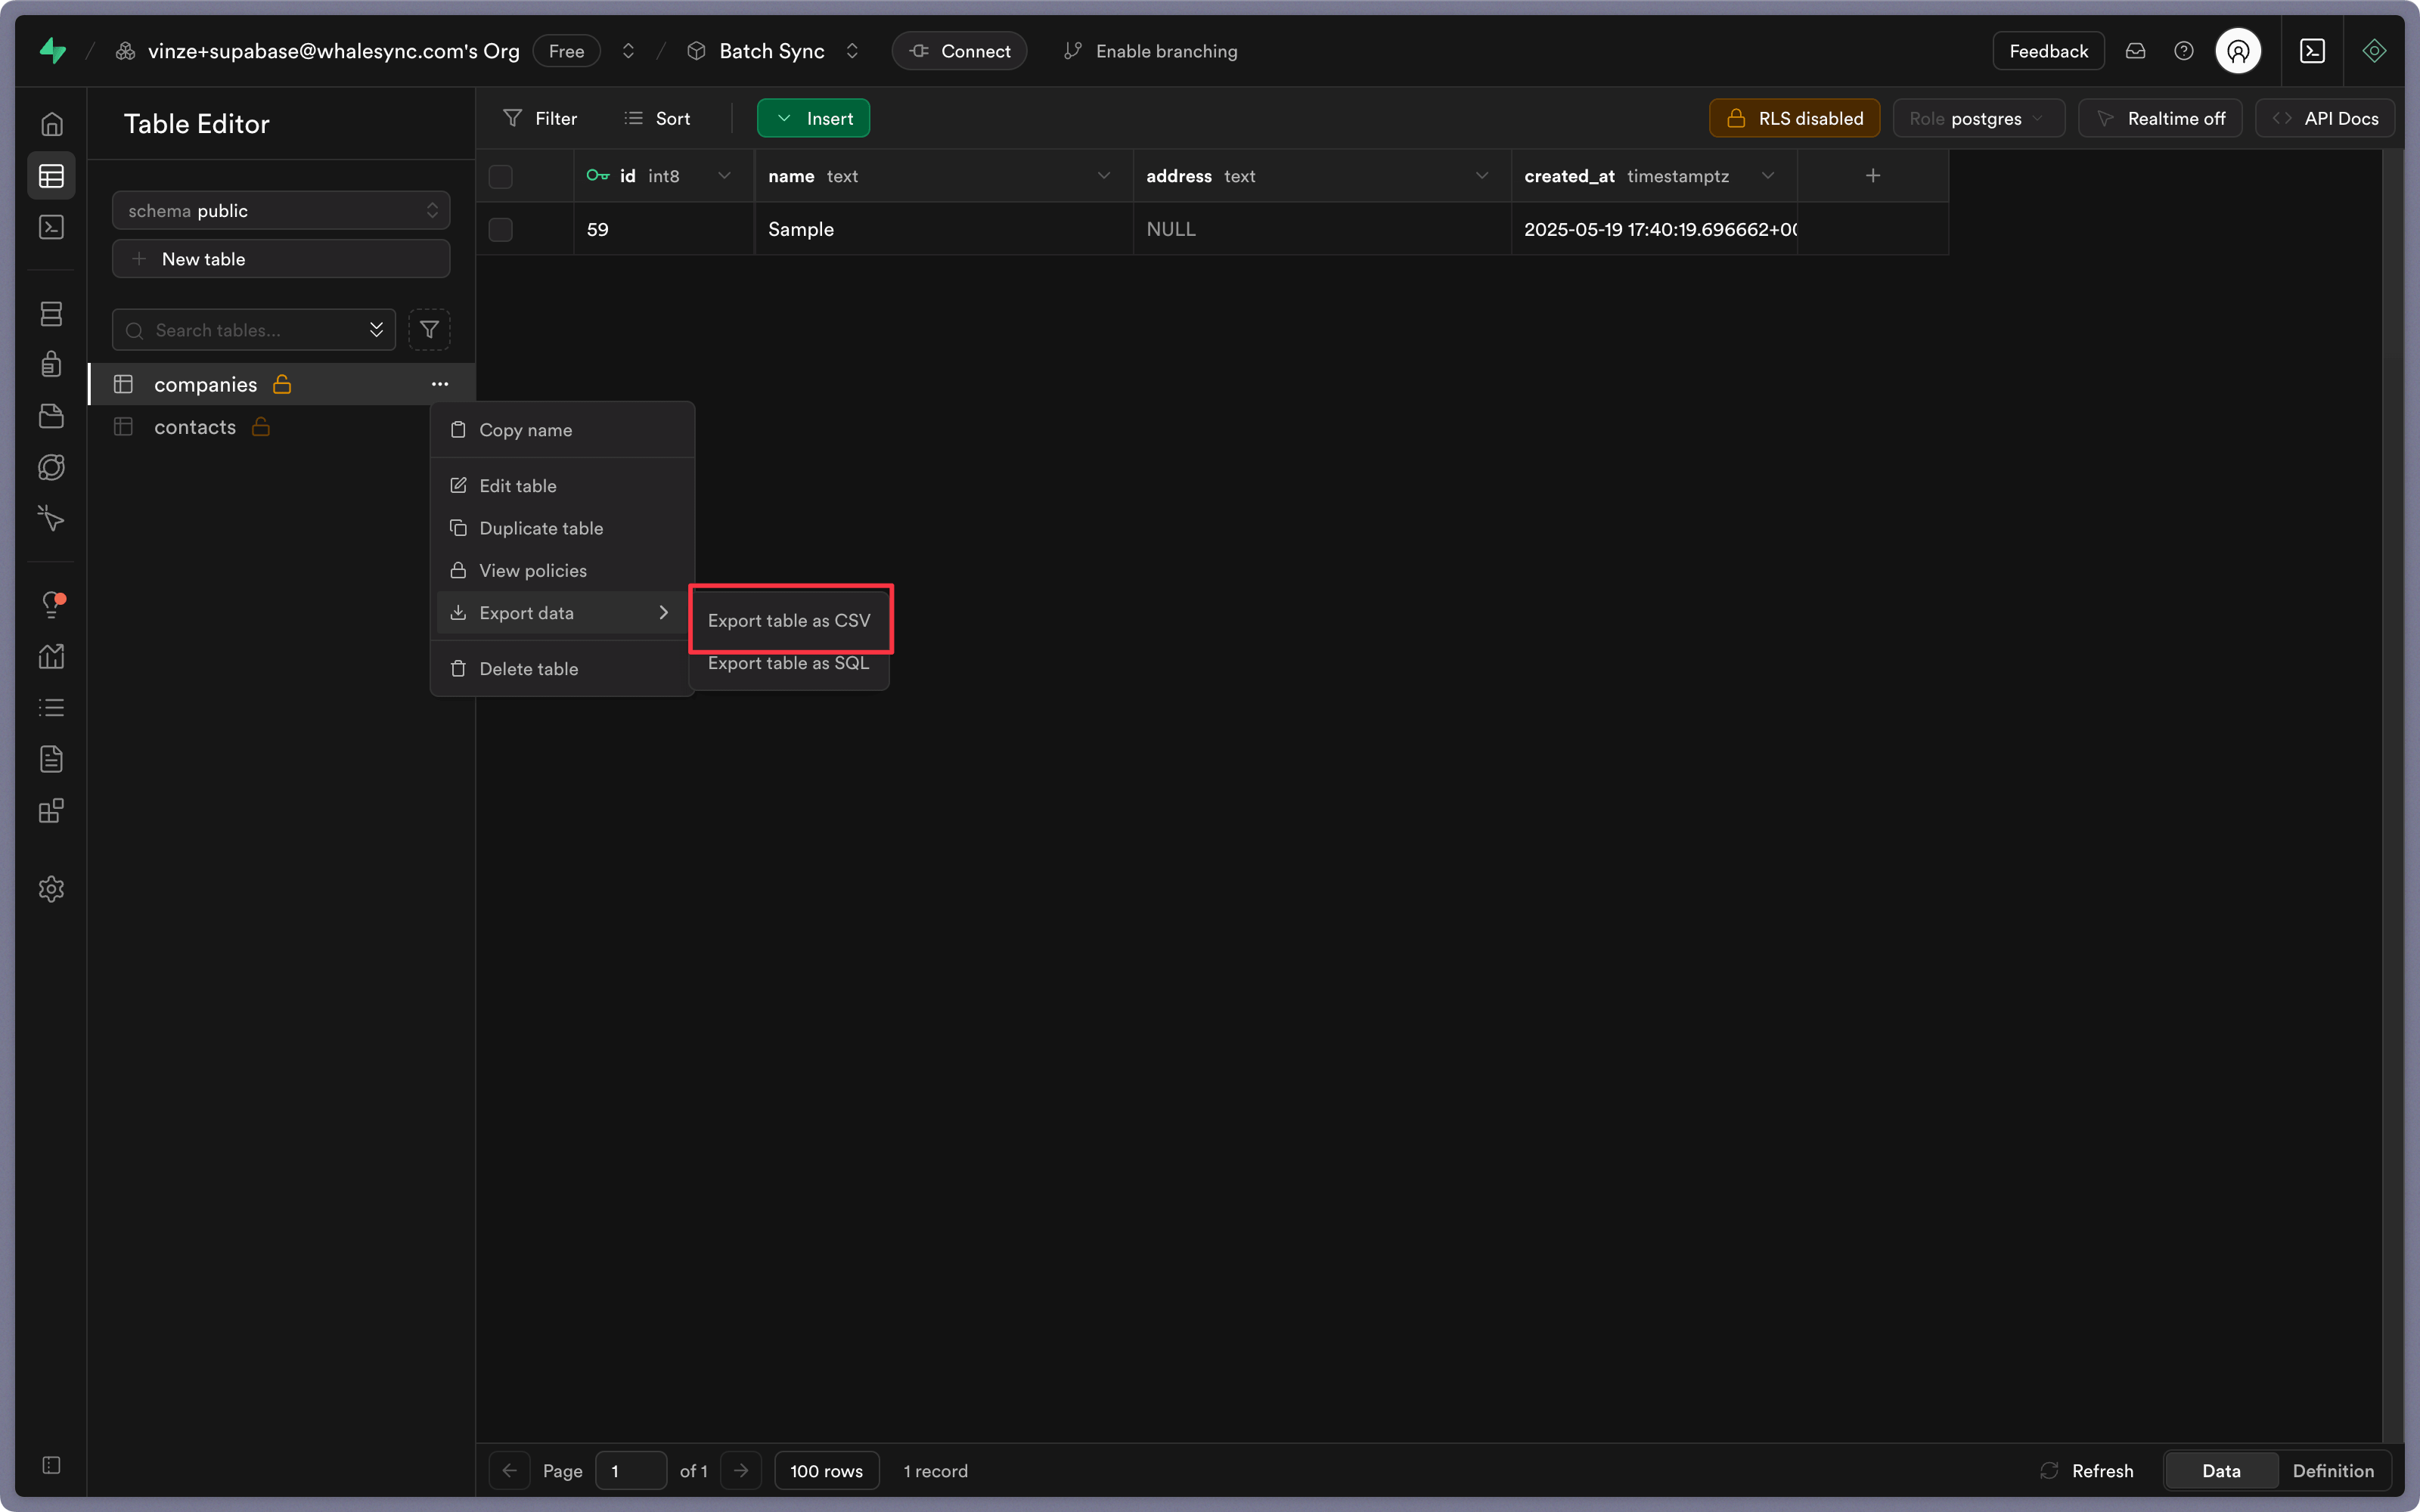The height and width of the screenshot is (1512, 2420).
Task: Select the contacts table in sidebar
Action: click(280, 427)
